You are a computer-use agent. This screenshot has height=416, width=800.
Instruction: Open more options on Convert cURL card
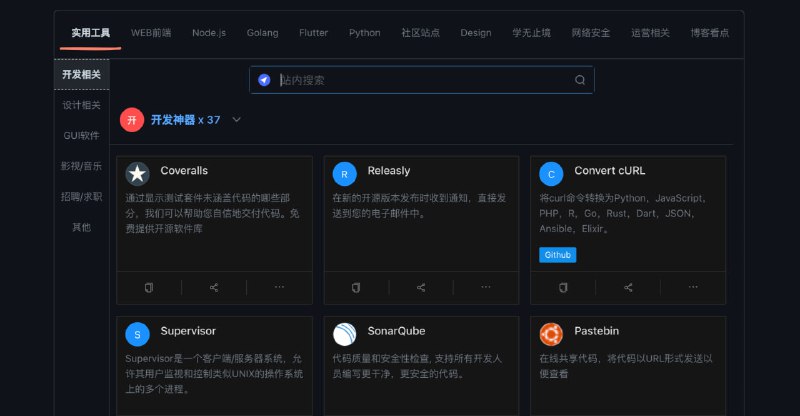point(693,287)
